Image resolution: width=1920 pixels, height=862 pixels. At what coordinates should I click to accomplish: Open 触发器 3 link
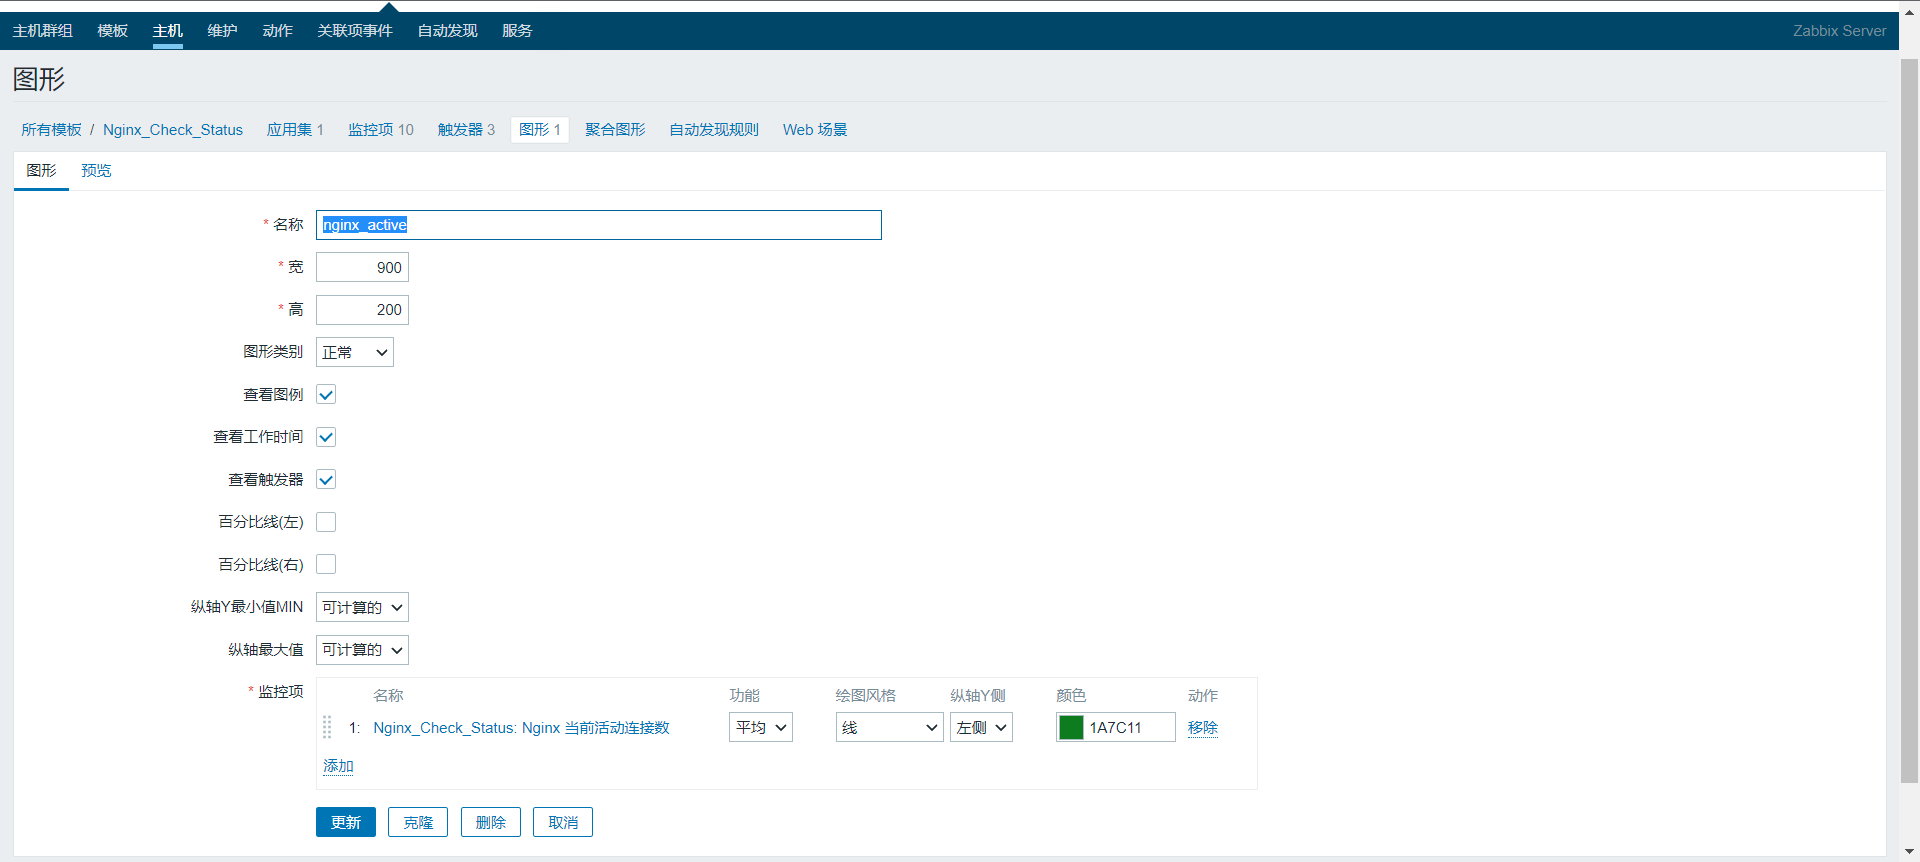point(466,130)
